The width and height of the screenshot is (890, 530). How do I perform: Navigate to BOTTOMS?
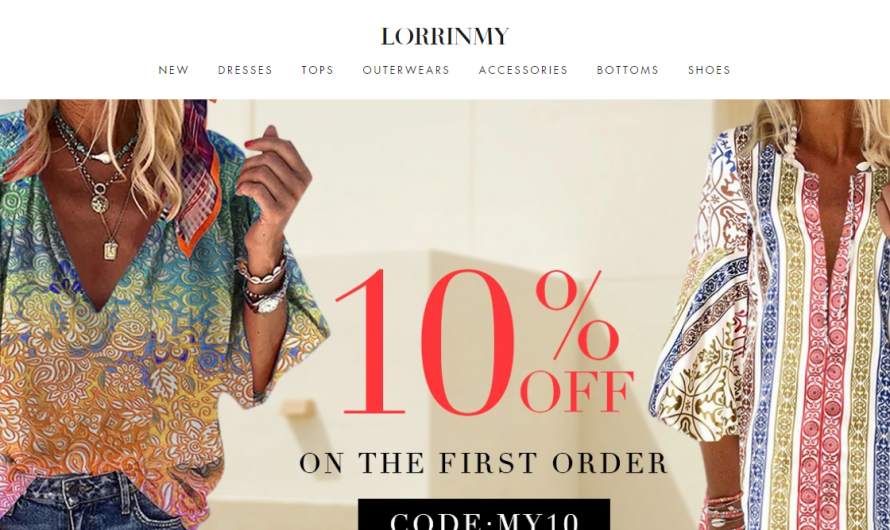[628, 70]
